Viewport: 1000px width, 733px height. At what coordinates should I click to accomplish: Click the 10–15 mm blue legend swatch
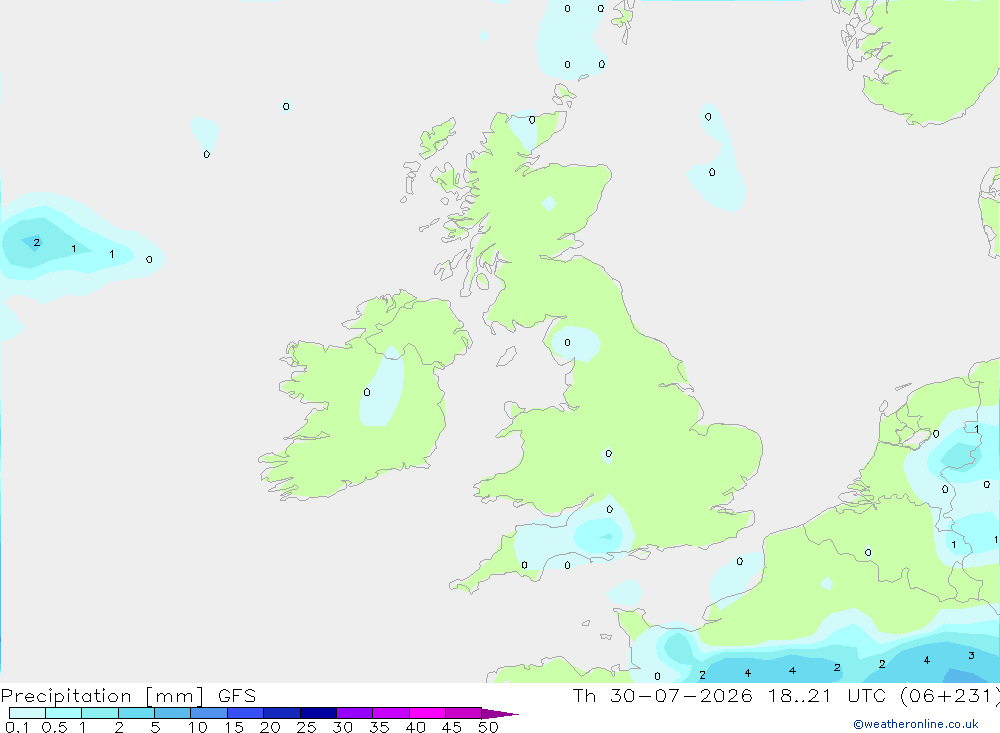click(209, 713)
